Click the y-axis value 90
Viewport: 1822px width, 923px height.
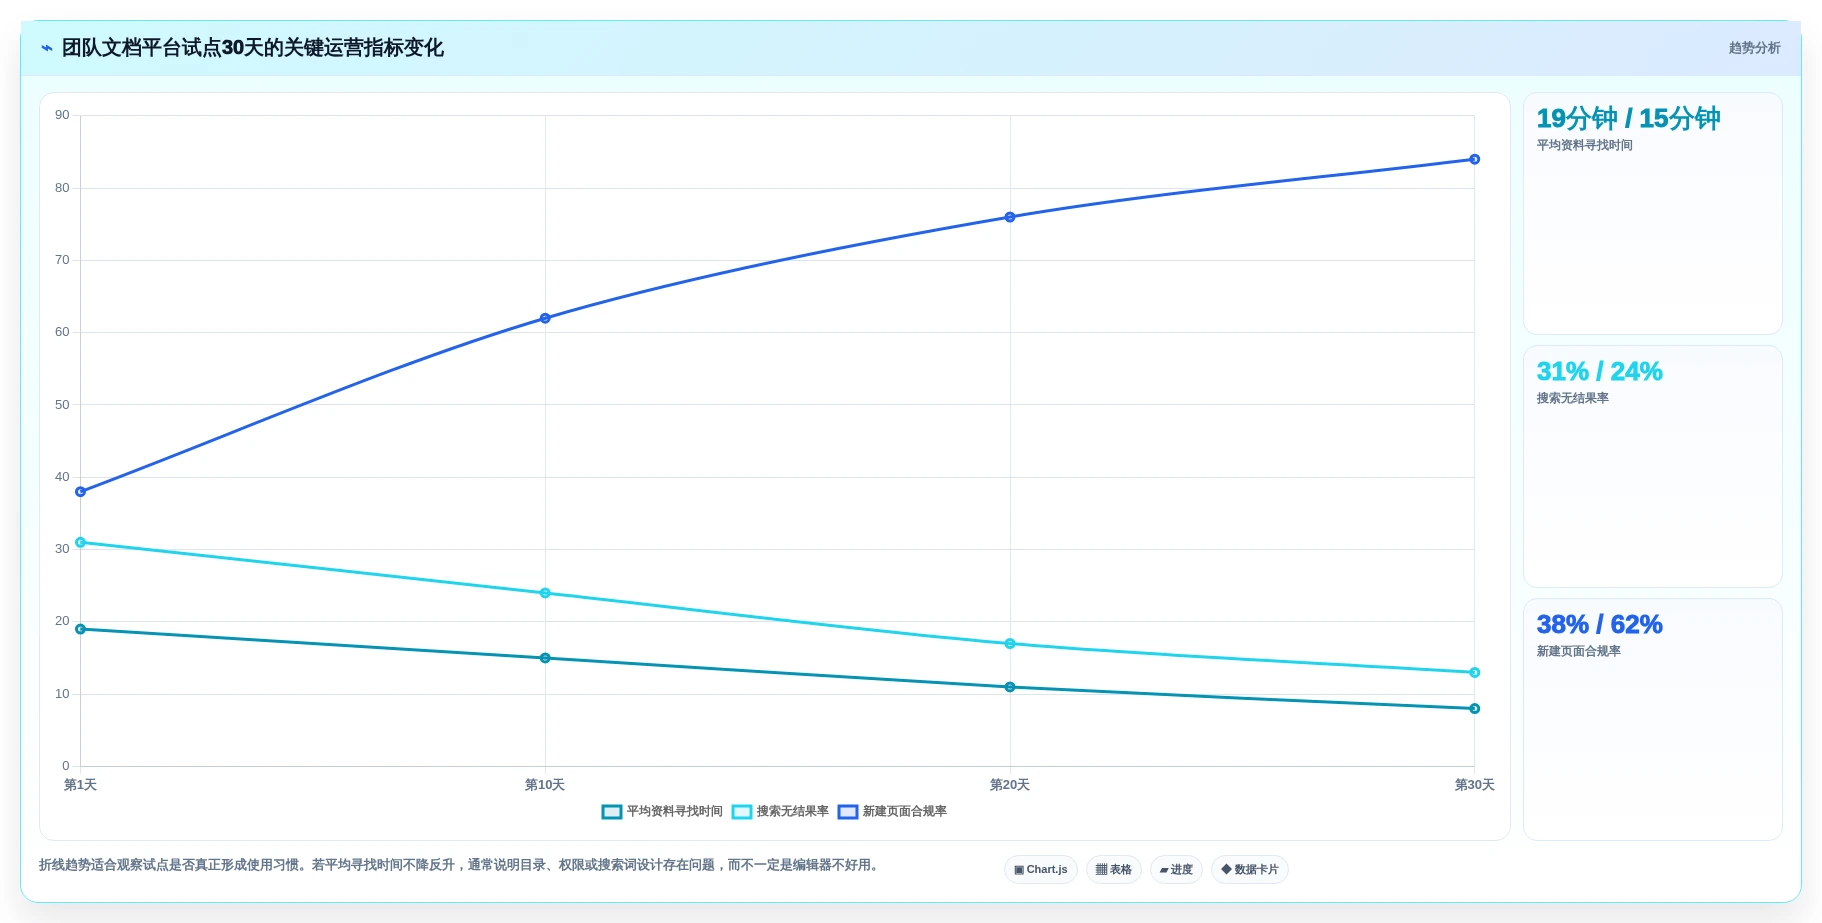62,115
